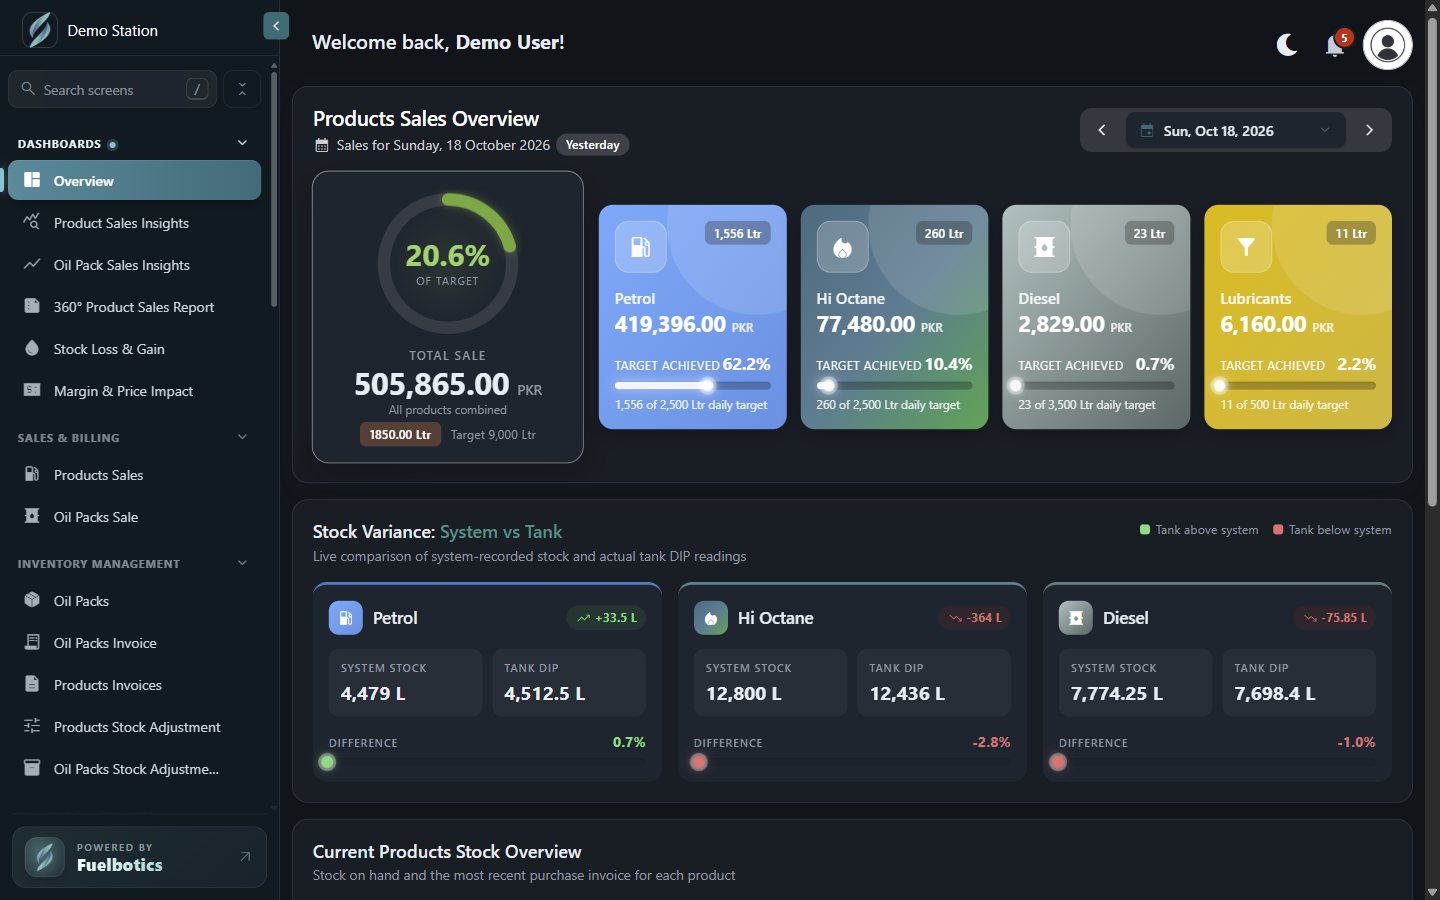
Task: Click the Hi Octane difference red indicator dot
Action: click(699, 762)
